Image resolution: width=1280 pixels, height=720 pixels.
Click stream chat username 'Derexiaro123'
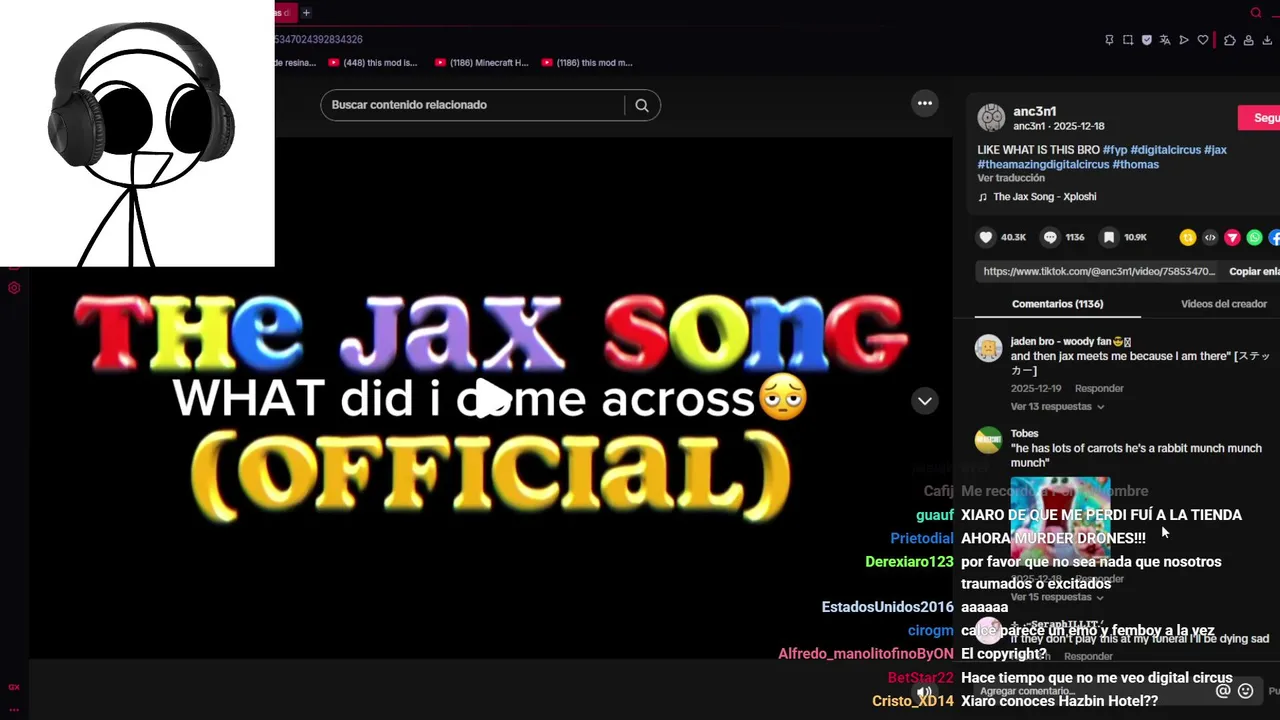click(909, 562)
